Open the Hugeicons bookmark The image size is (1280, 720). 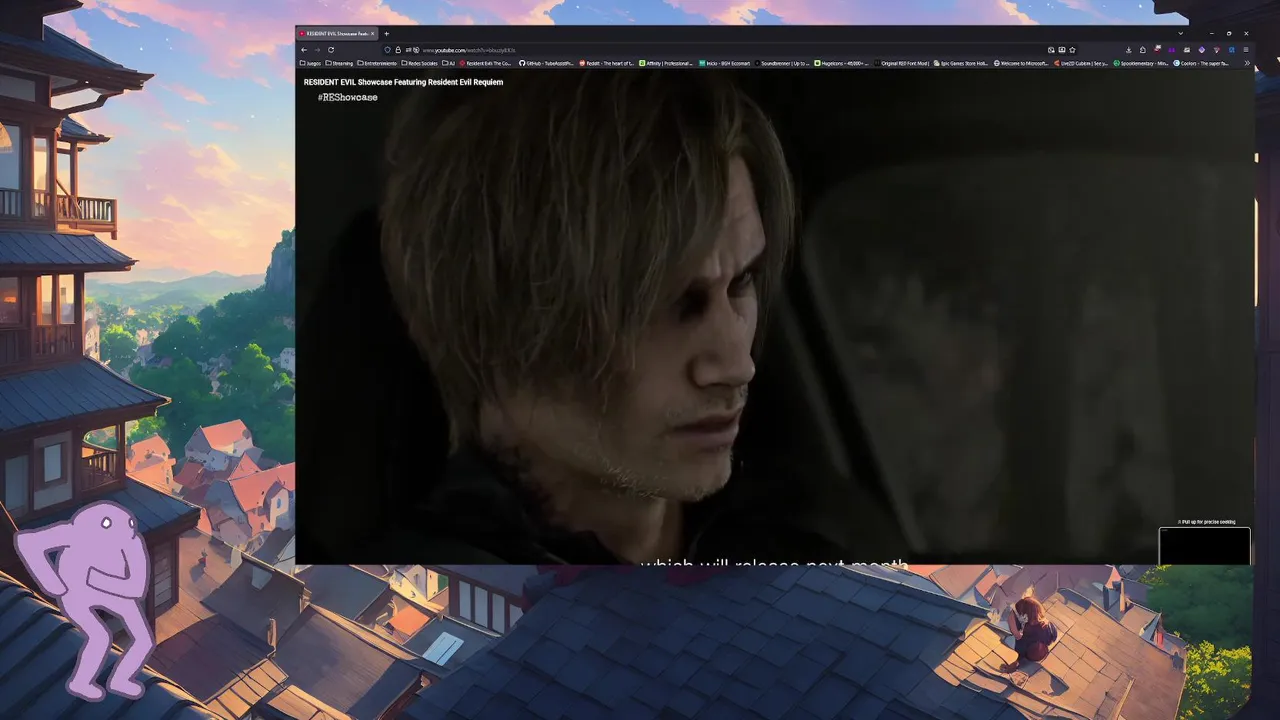(842, 63)
